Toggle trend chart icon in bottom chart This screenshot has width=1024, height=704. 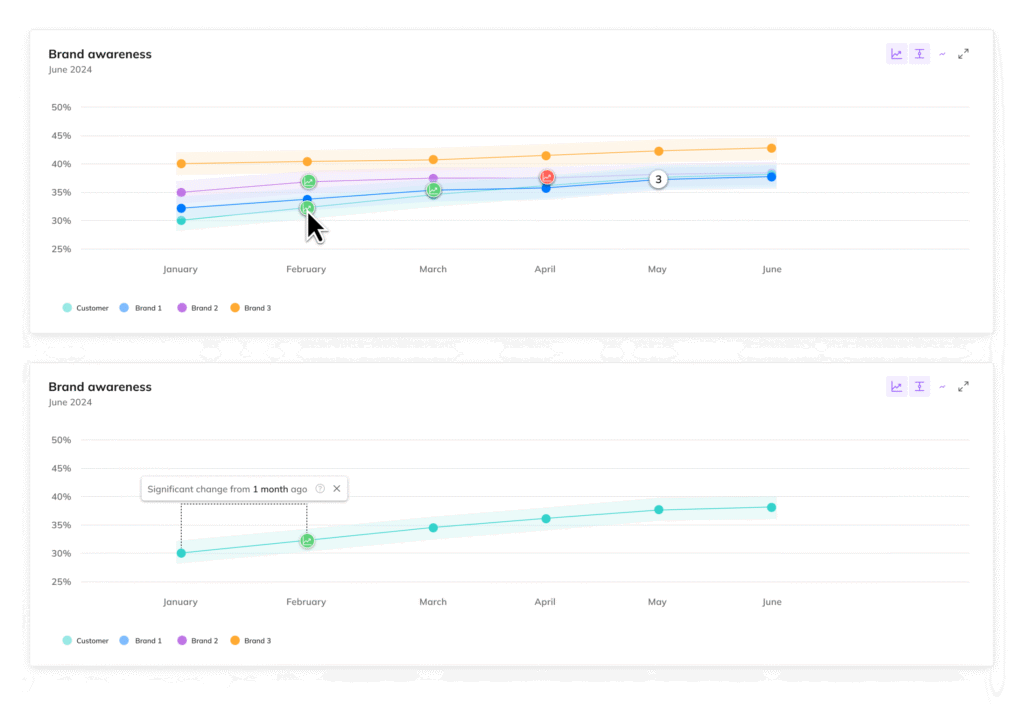pyautogui.click(x=897, y=387)
